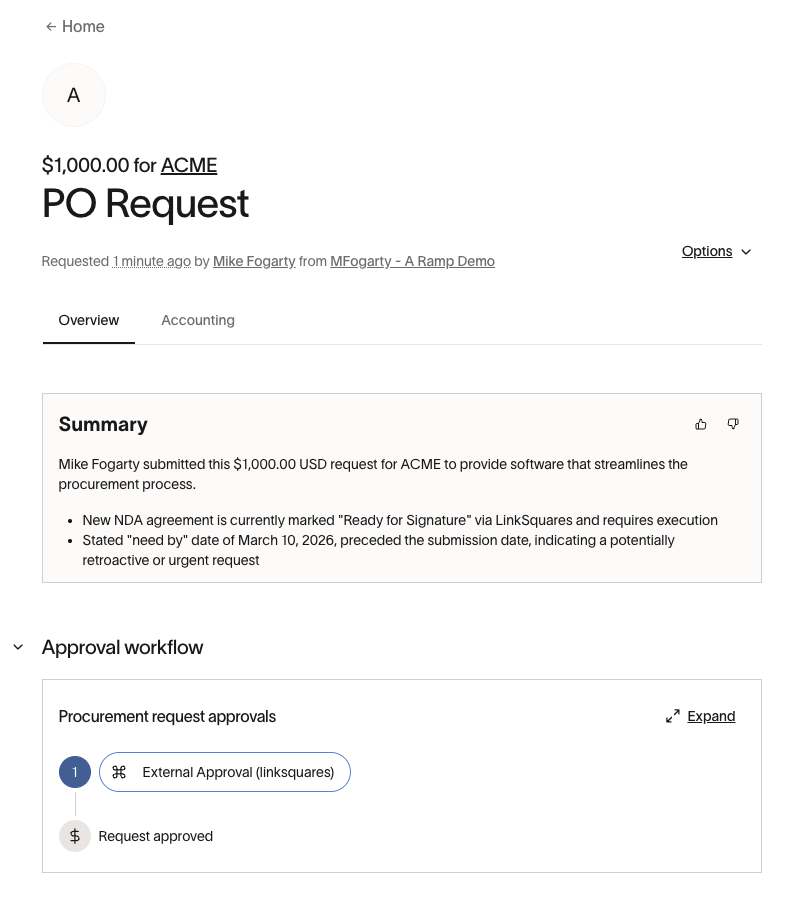Click the MFogarty - A Ramp Demo link
804x901 pixels.
412,261
